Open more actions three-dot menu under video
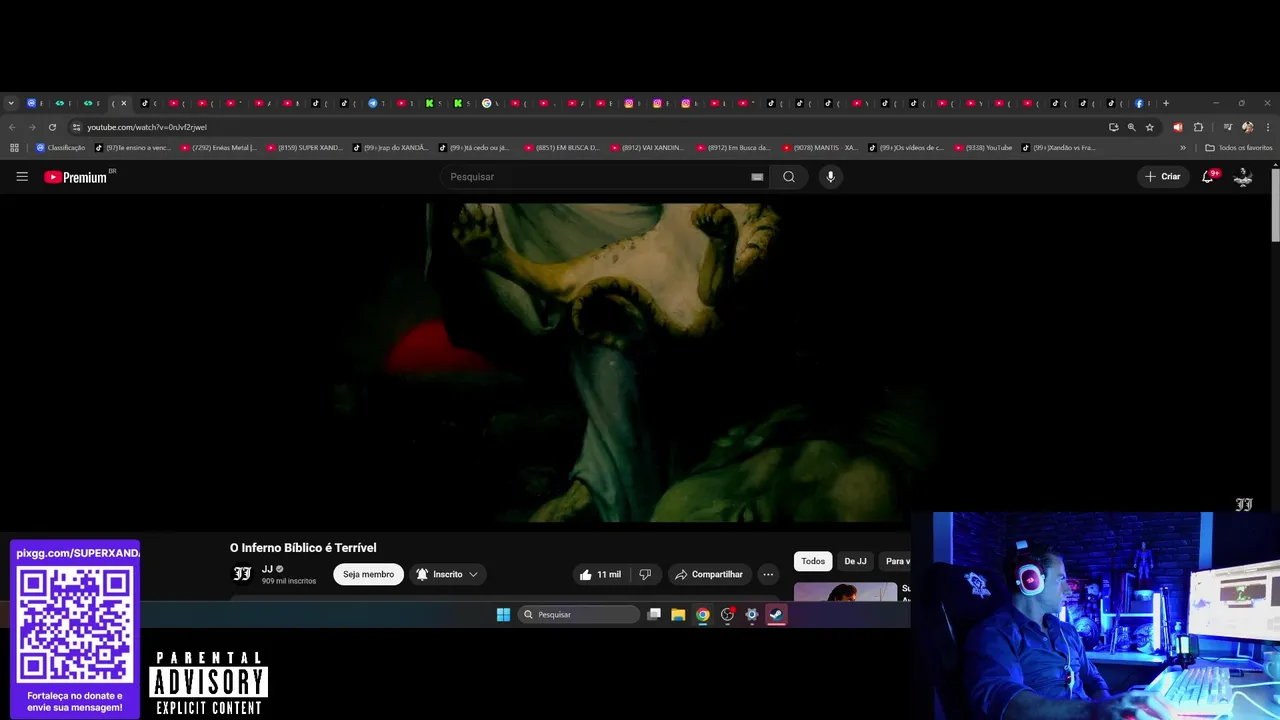The width and height of the screenshot is (1280, 720). (768, 575)
